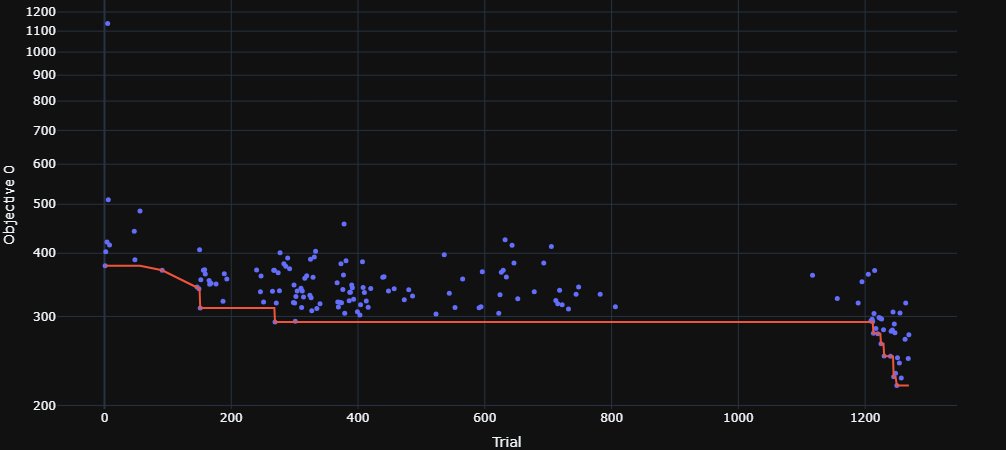This screenshot has height=450, width=1006.
Task: Click the x-axis tick label 0
Action: pyautogui.click(x=104, y=418)
